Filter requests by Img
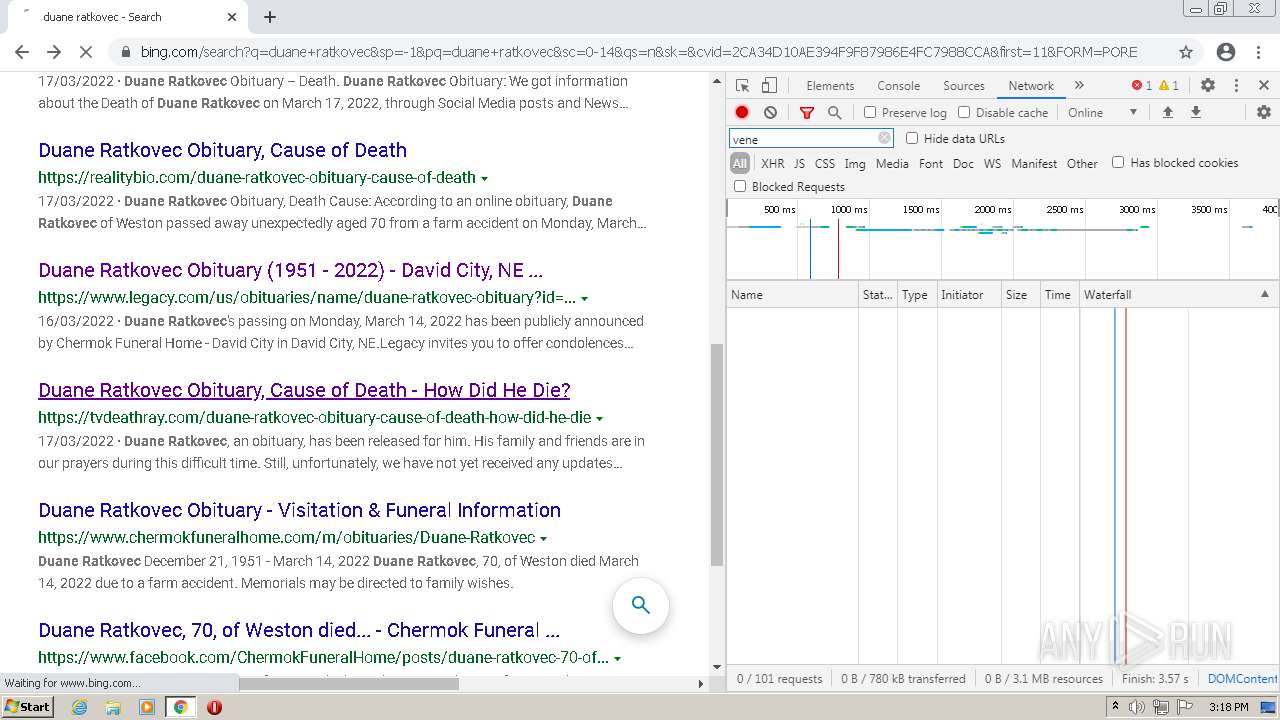The width and height of the screenshot is (1280, 720). click(855, 163)
